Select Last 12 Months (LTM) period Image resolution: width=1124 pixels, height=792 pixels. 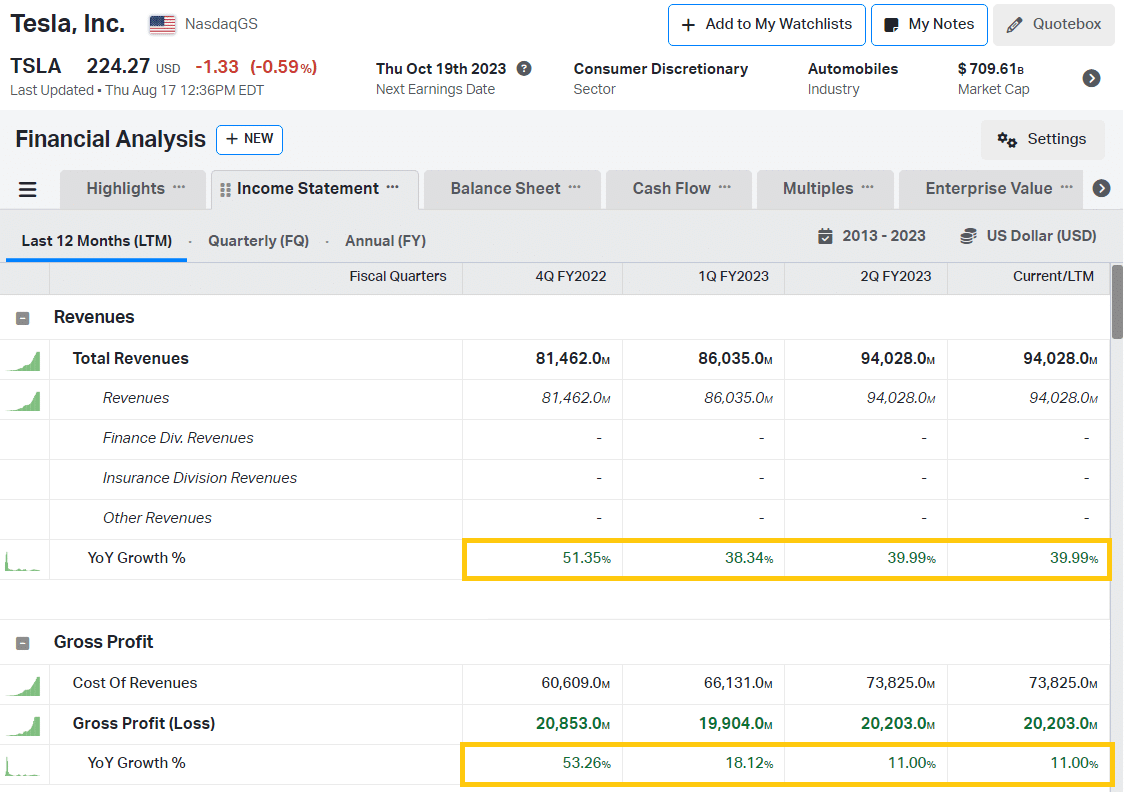tap(97, 241)
